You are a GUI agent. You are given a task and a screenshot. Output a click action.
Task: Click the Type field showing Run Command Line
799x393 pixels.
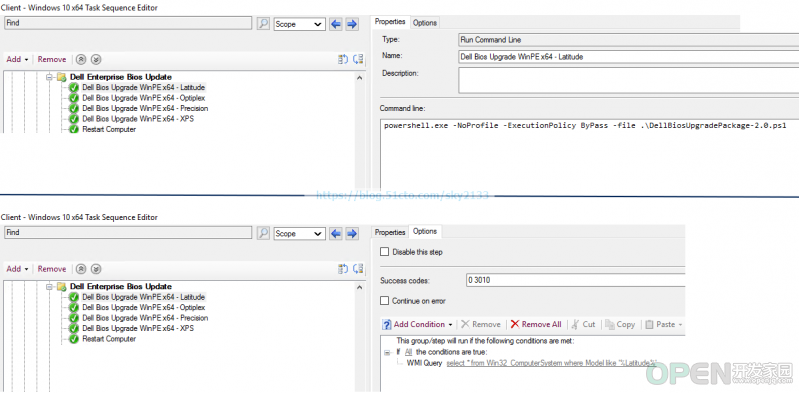(629, 40)
